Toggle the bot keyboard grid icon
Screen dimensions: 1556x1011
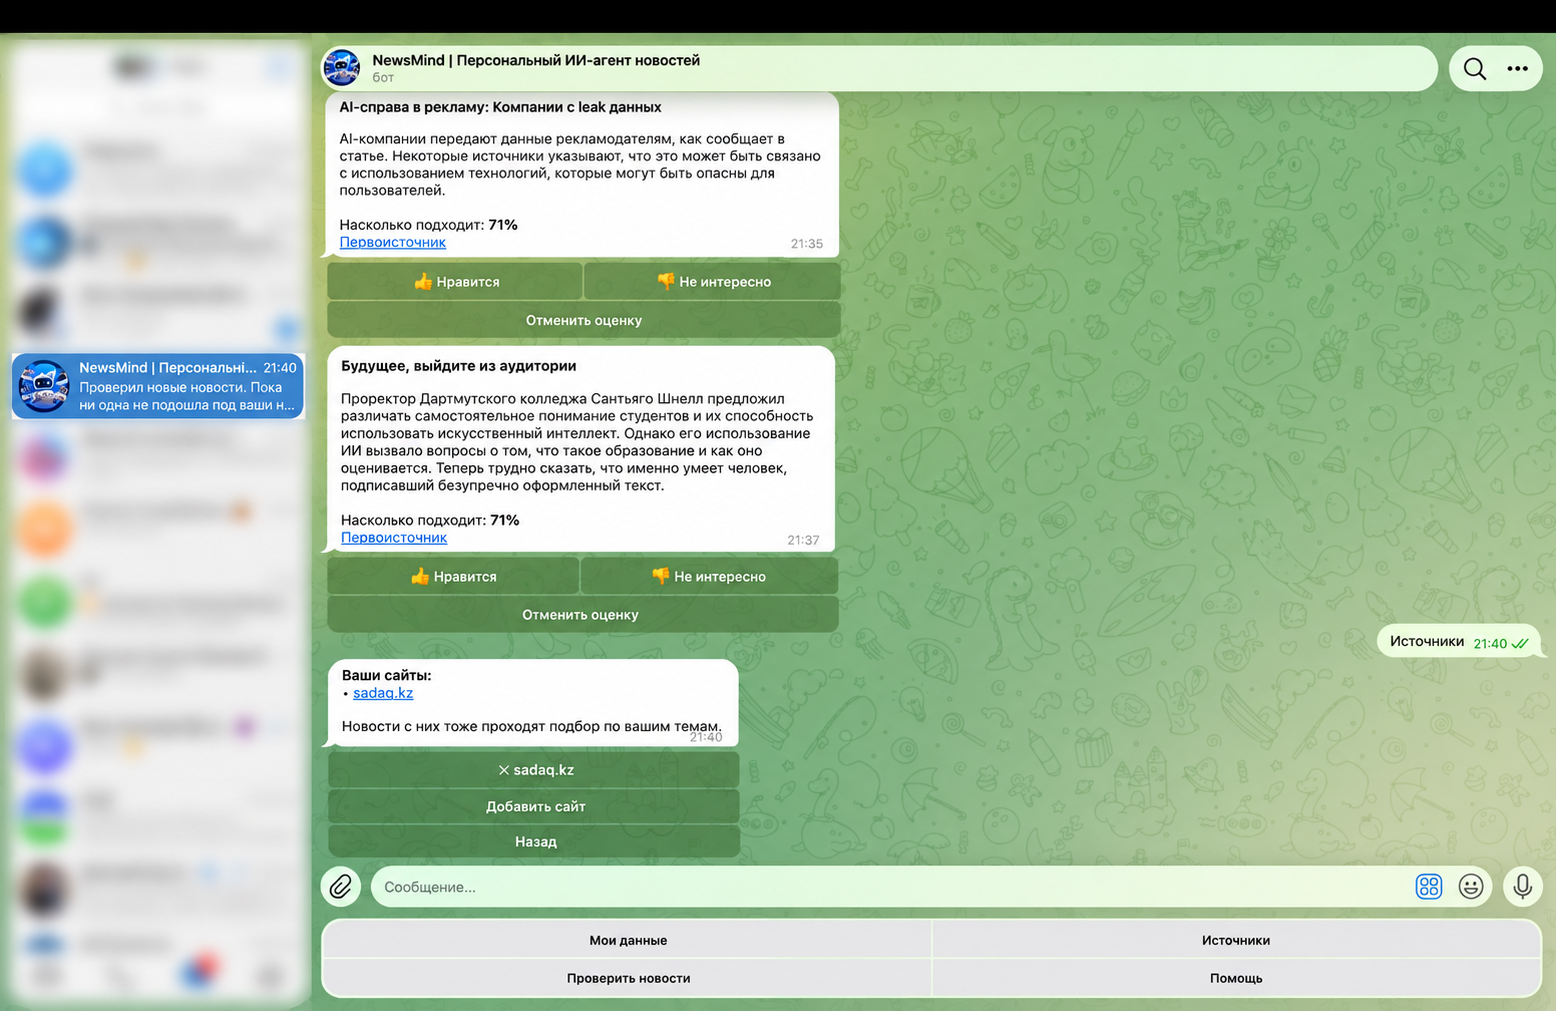point(1428,887)
